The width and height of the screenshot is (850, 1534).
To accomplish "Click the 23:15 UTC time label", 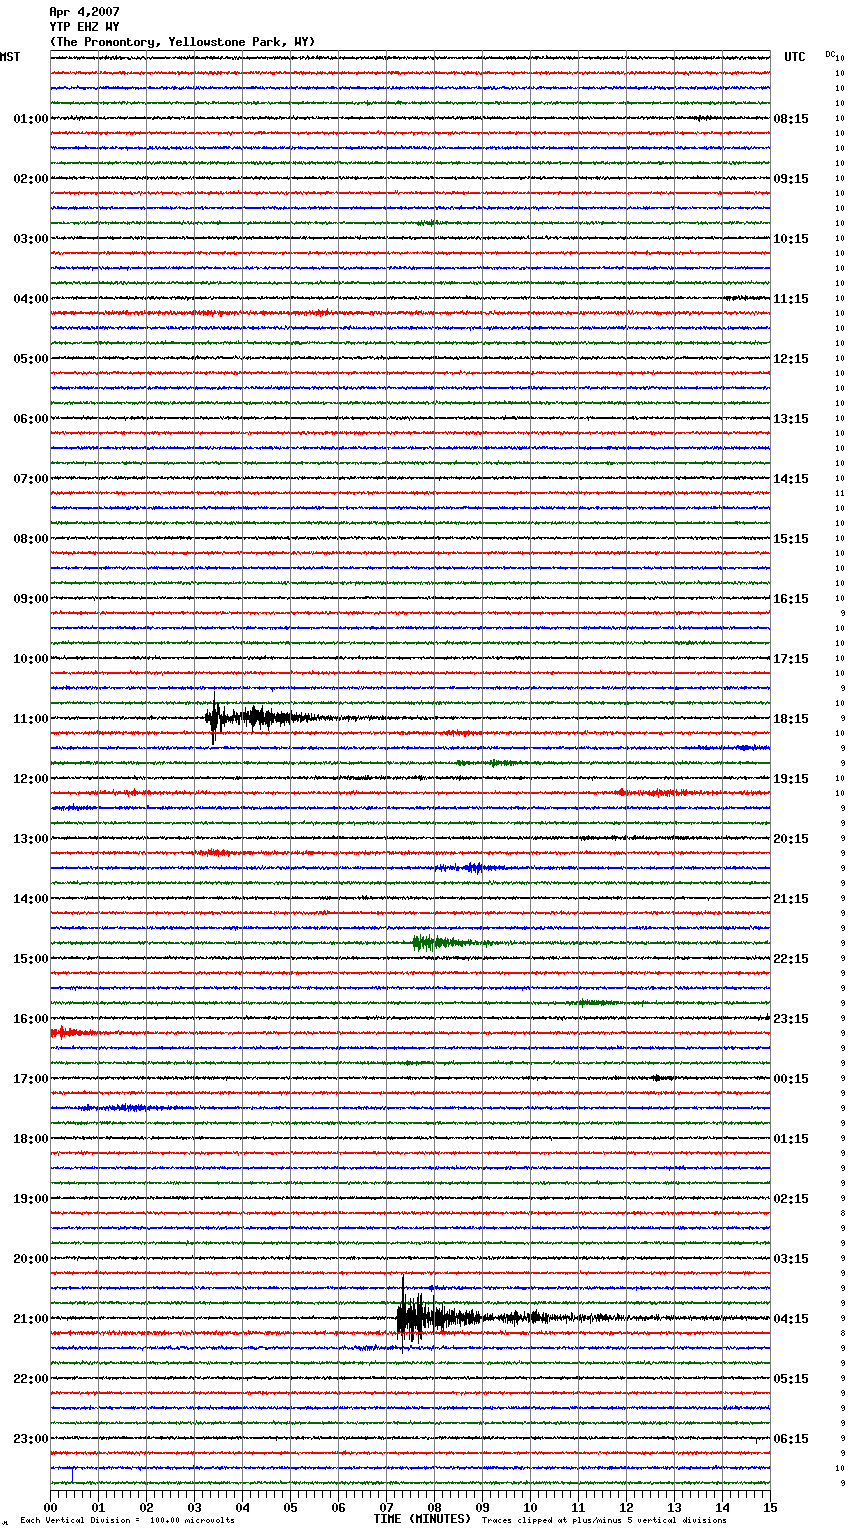I will pyautogui.click(x=791, y=1019).
